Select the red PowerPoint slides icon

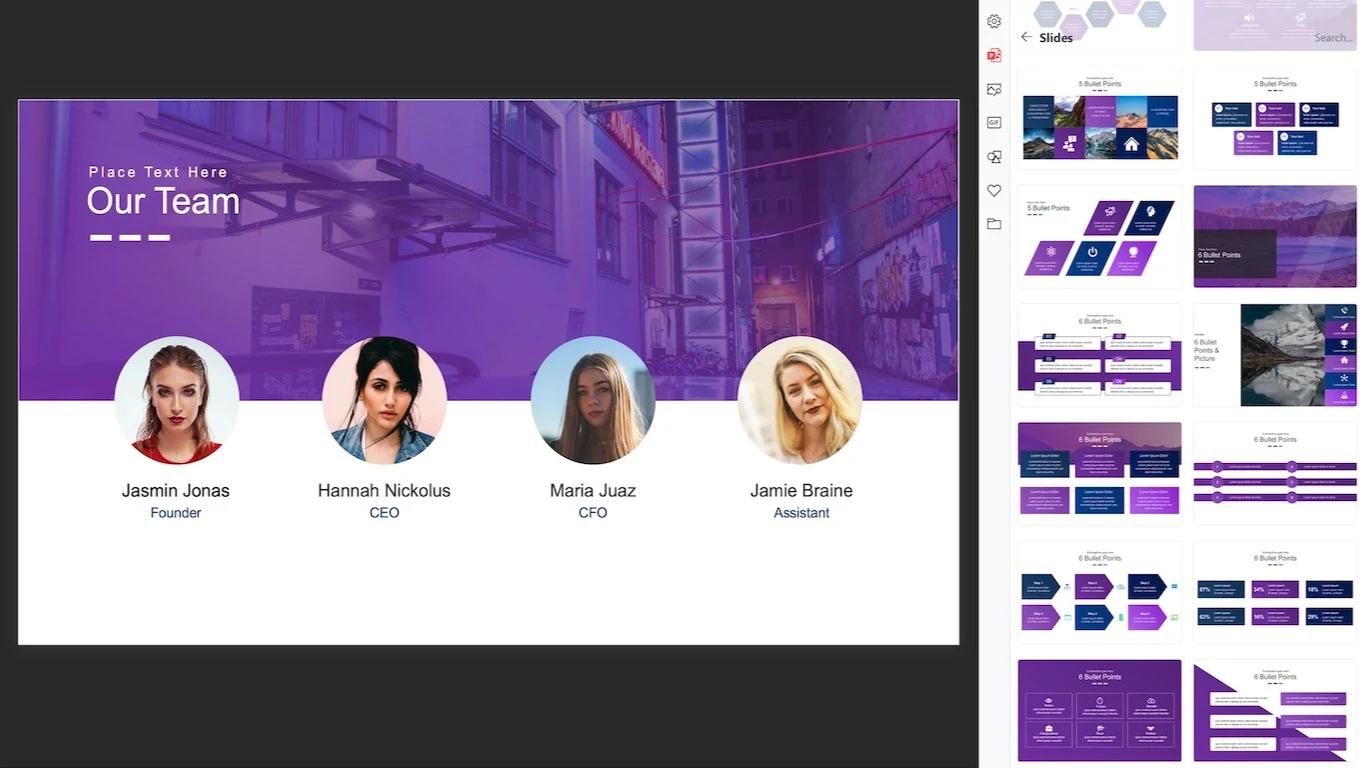point(993,55)
